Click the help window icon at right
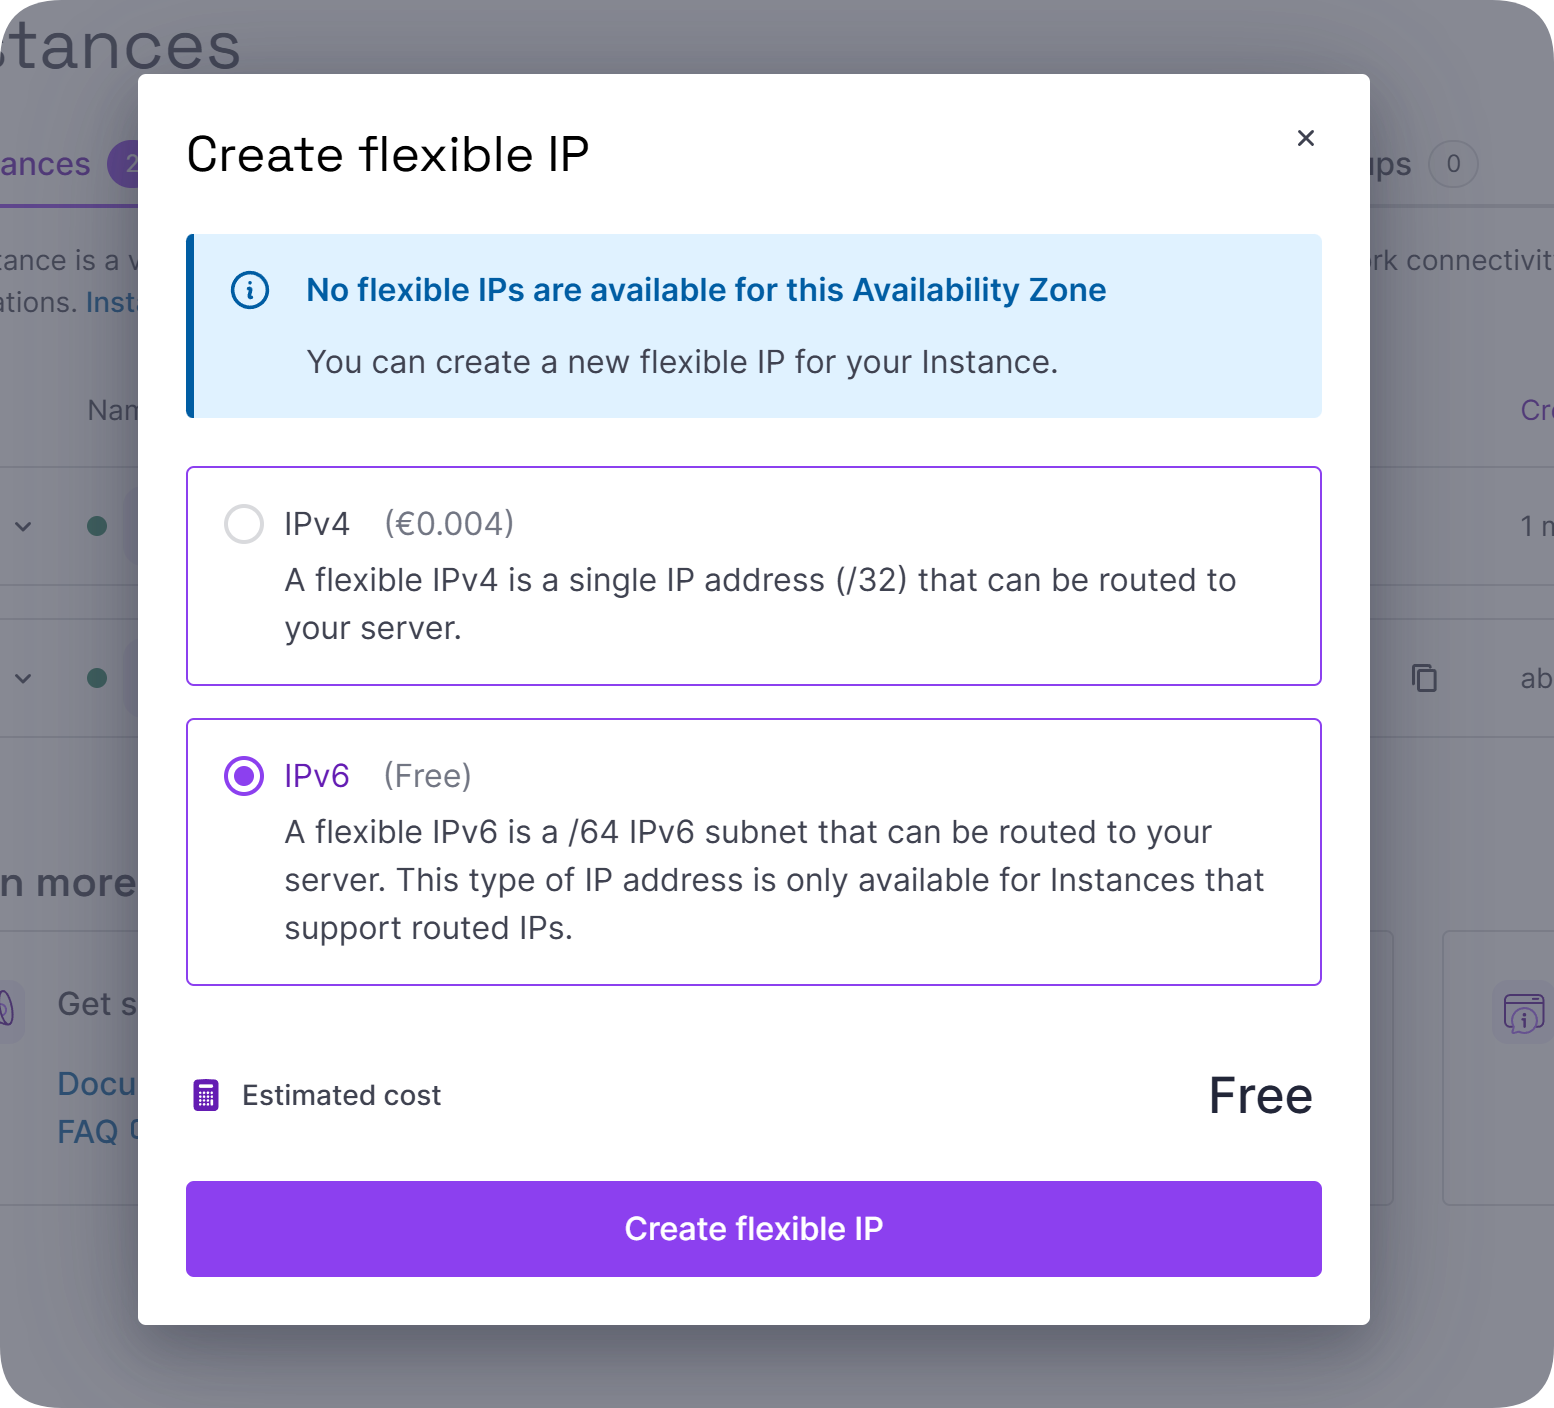The height and width of the screenshot is (1408, 1554). [x=1524, y=1012]
